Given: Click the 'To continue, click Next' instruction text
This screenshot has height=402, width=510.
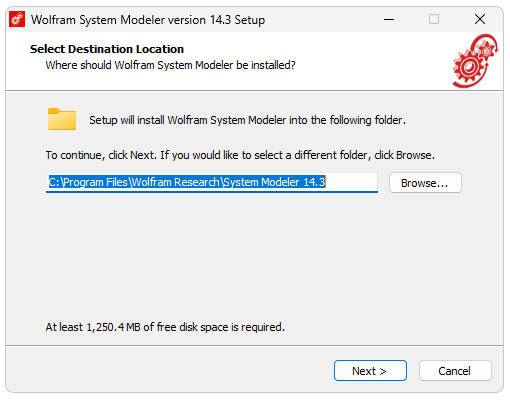Looking at the screenshot, I should (240, 155).
